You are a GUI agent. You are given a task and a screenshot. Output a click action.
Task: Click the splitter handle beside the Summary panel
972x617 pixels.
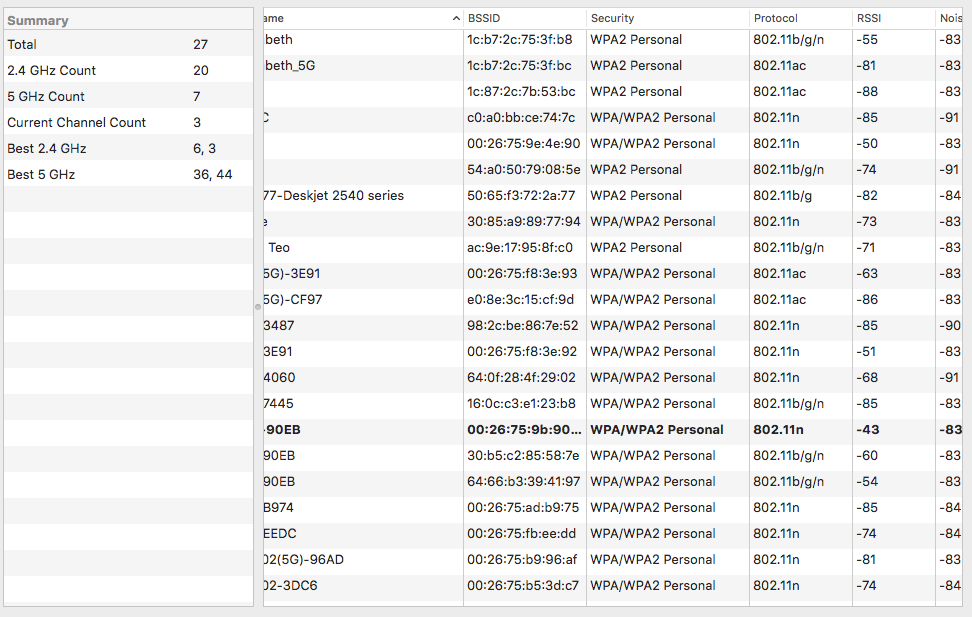pos(258,307)
